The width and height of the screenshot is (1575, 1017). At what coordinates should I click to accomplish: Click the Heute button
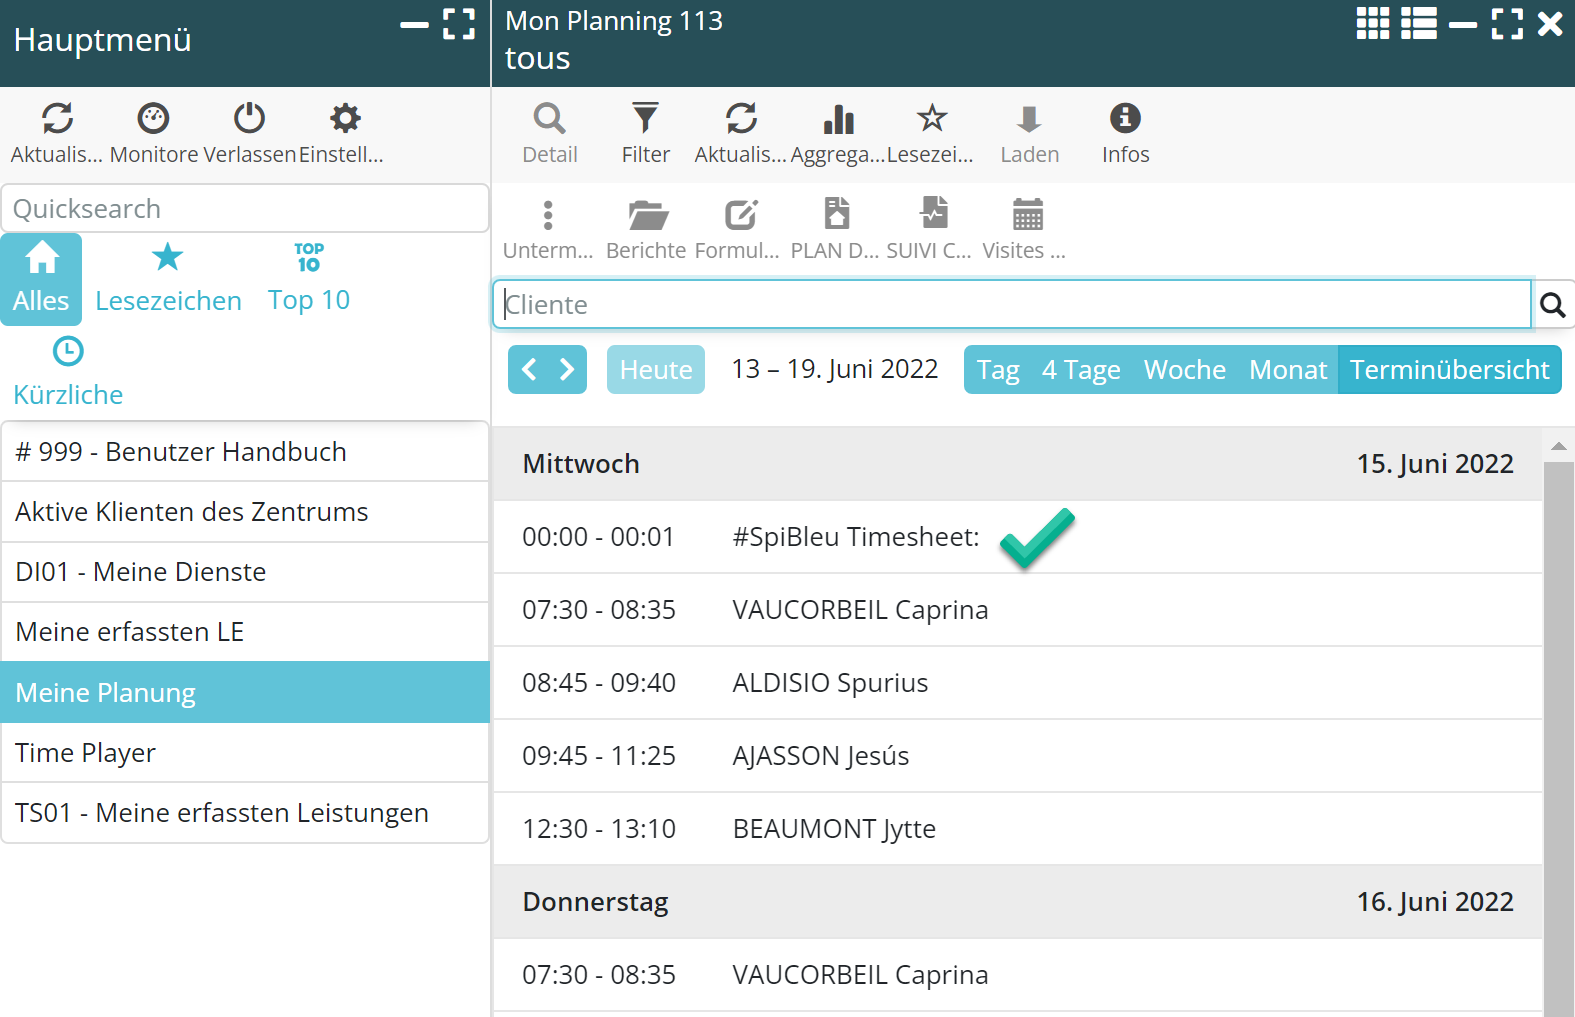(x=656, y=370)
